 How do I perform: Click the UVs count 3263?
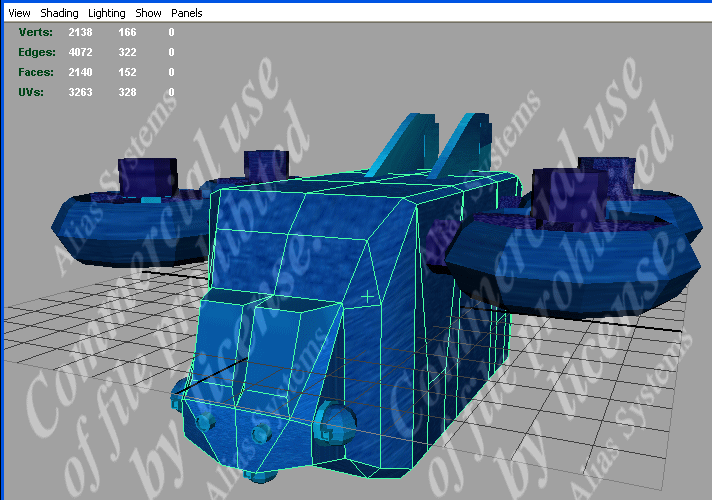[80, 92]
